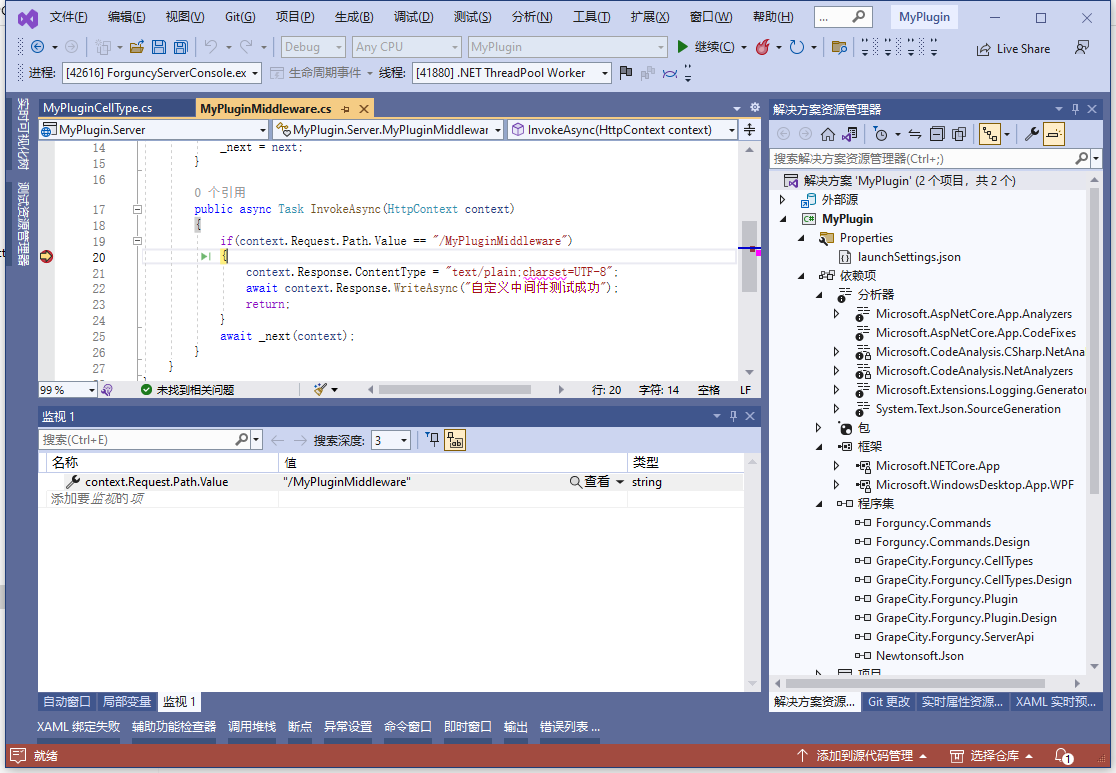Click the breakpoint arrow on line 20
Viewport: 1116px width, 773px height.
click(x=46, y=256)
